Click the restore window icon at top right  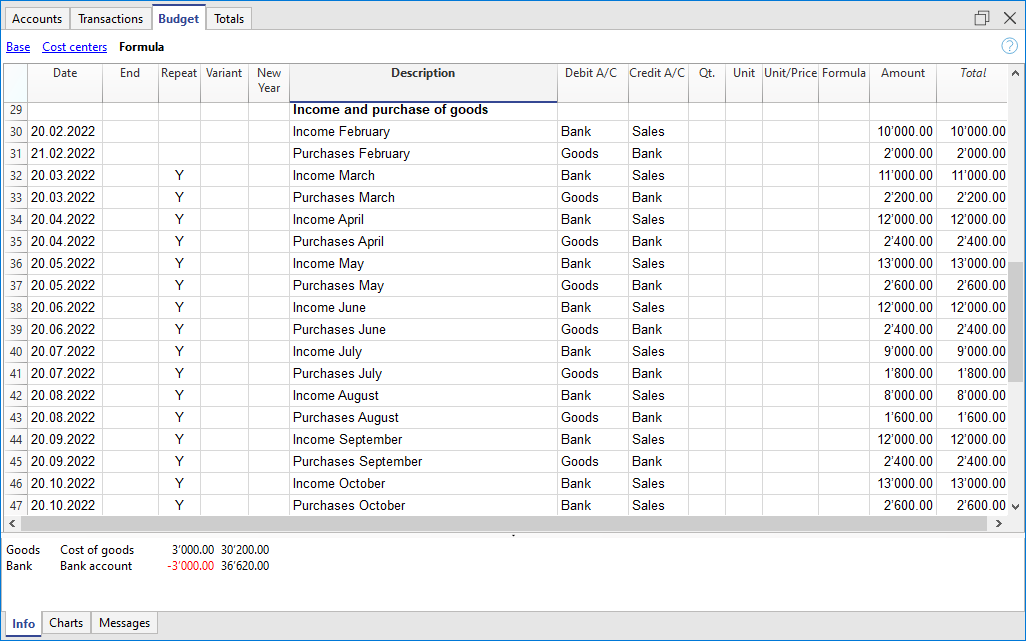[x=981, y=18]
